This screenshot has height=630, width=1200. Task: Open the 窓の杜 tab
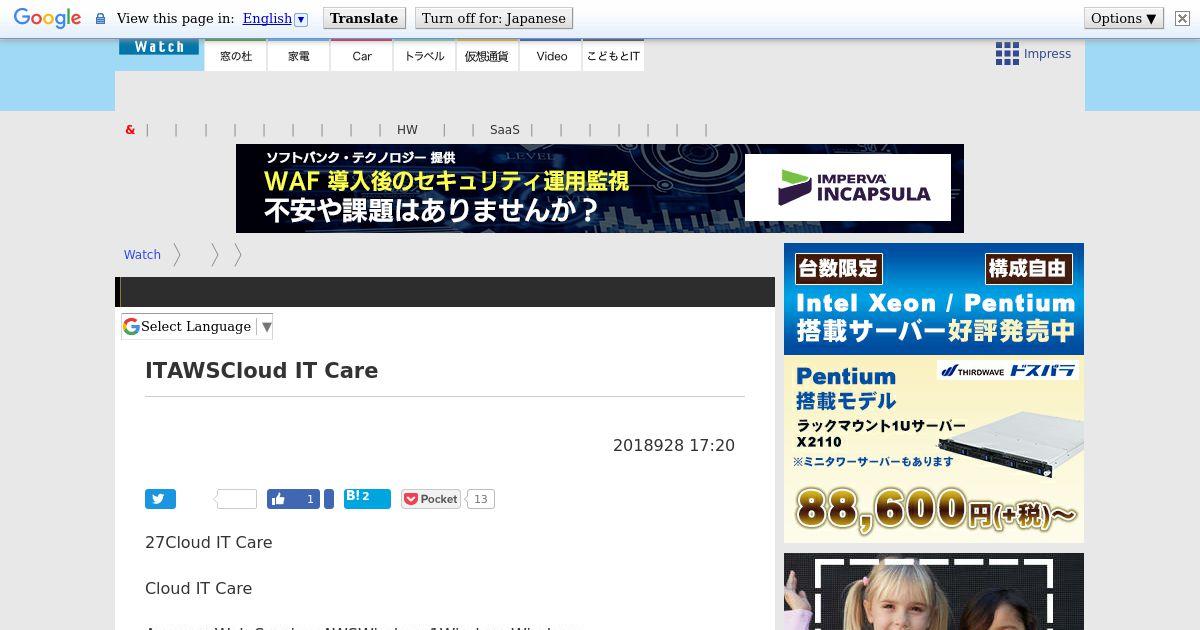pos(236,56)
